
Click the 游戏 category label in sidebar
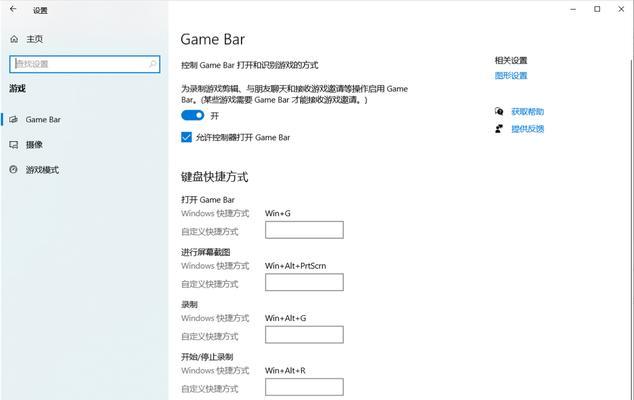point(17,89)
